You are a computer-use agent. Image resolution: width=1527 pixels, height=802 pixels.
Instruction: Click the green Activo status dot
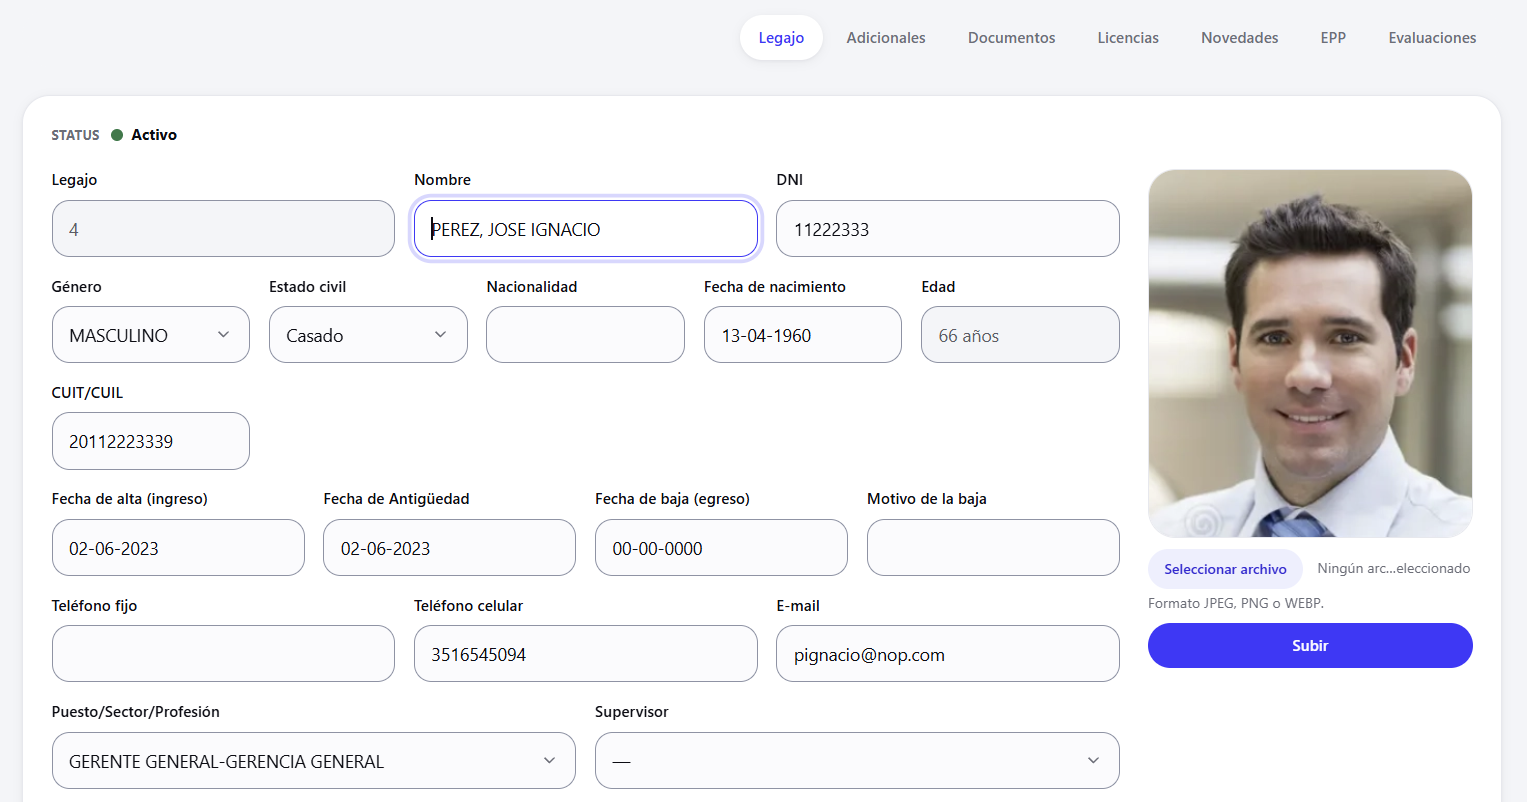117,135
